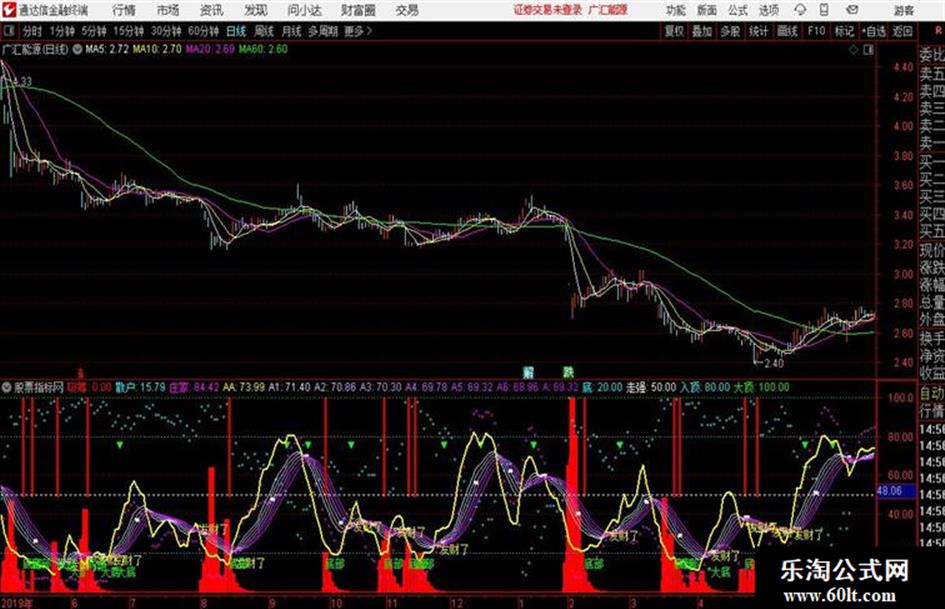
Task: Click the R label in the right panel
Action: click(x=938, y=31)
